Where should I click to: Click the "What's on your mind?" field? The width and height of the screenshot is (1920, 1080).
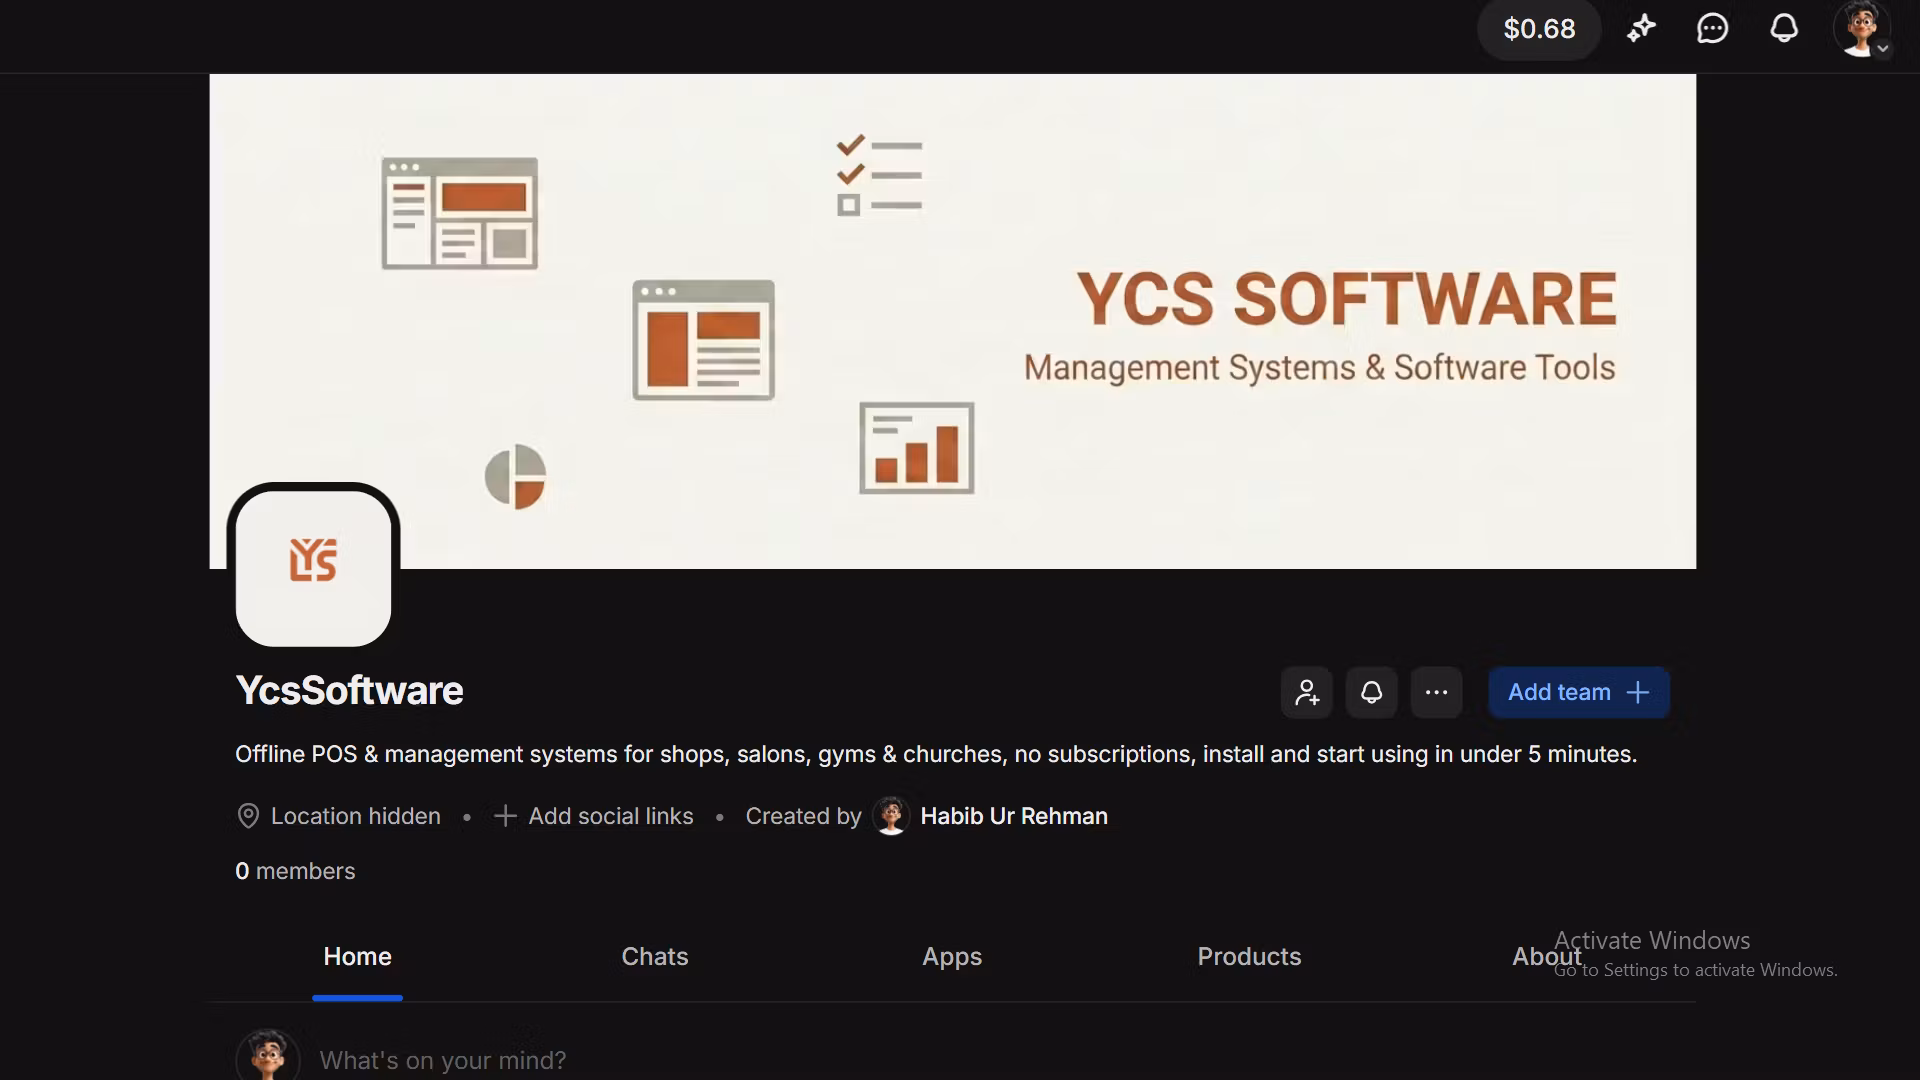point(443,1060)
